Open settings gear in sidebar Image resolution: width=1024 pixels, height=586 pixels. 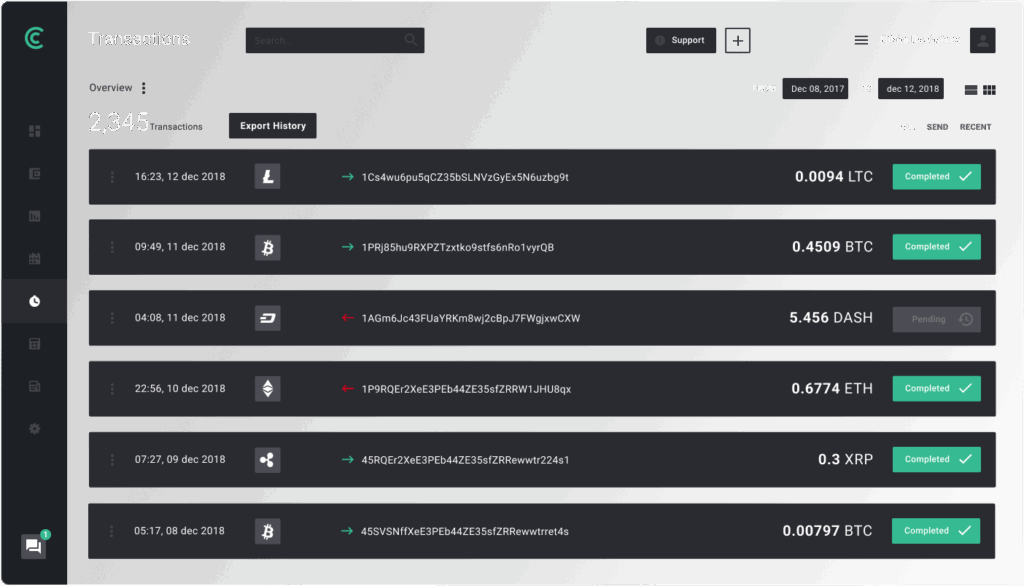pyautogui.click(x=34, y=429)
